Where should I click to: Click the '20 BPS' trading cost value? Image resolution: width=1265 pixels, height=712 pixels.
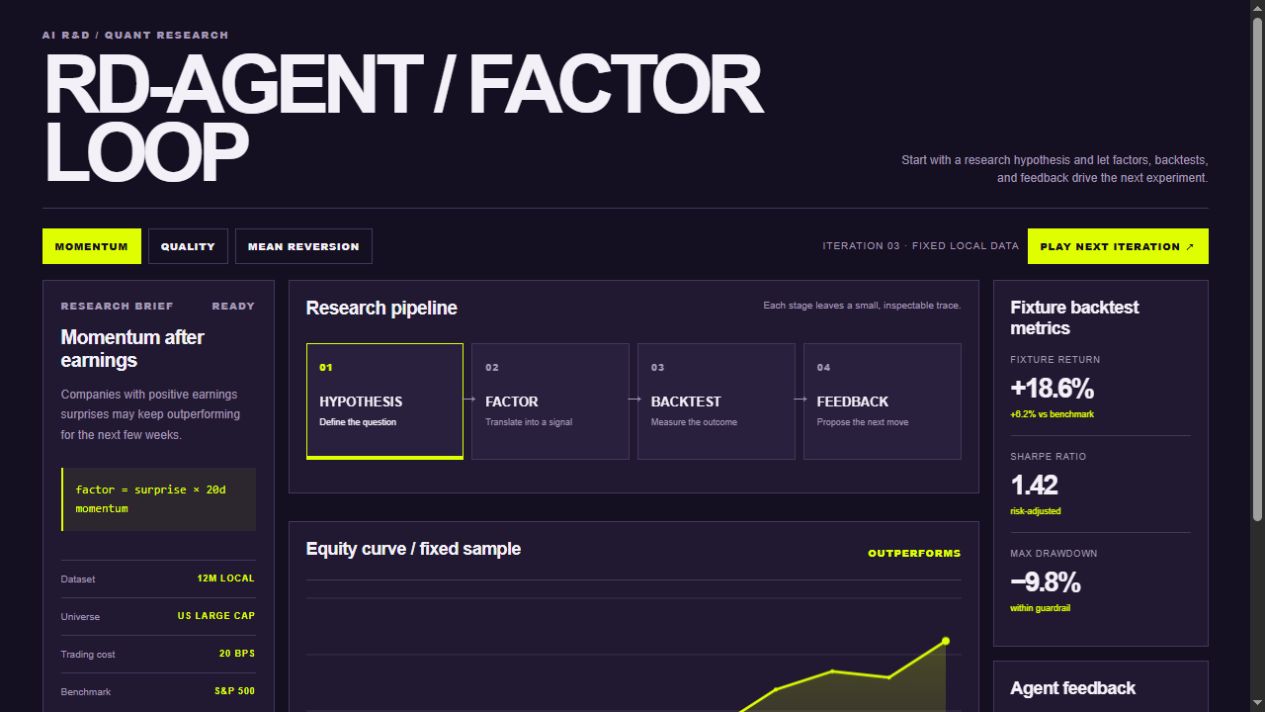[x=237, y=653]
